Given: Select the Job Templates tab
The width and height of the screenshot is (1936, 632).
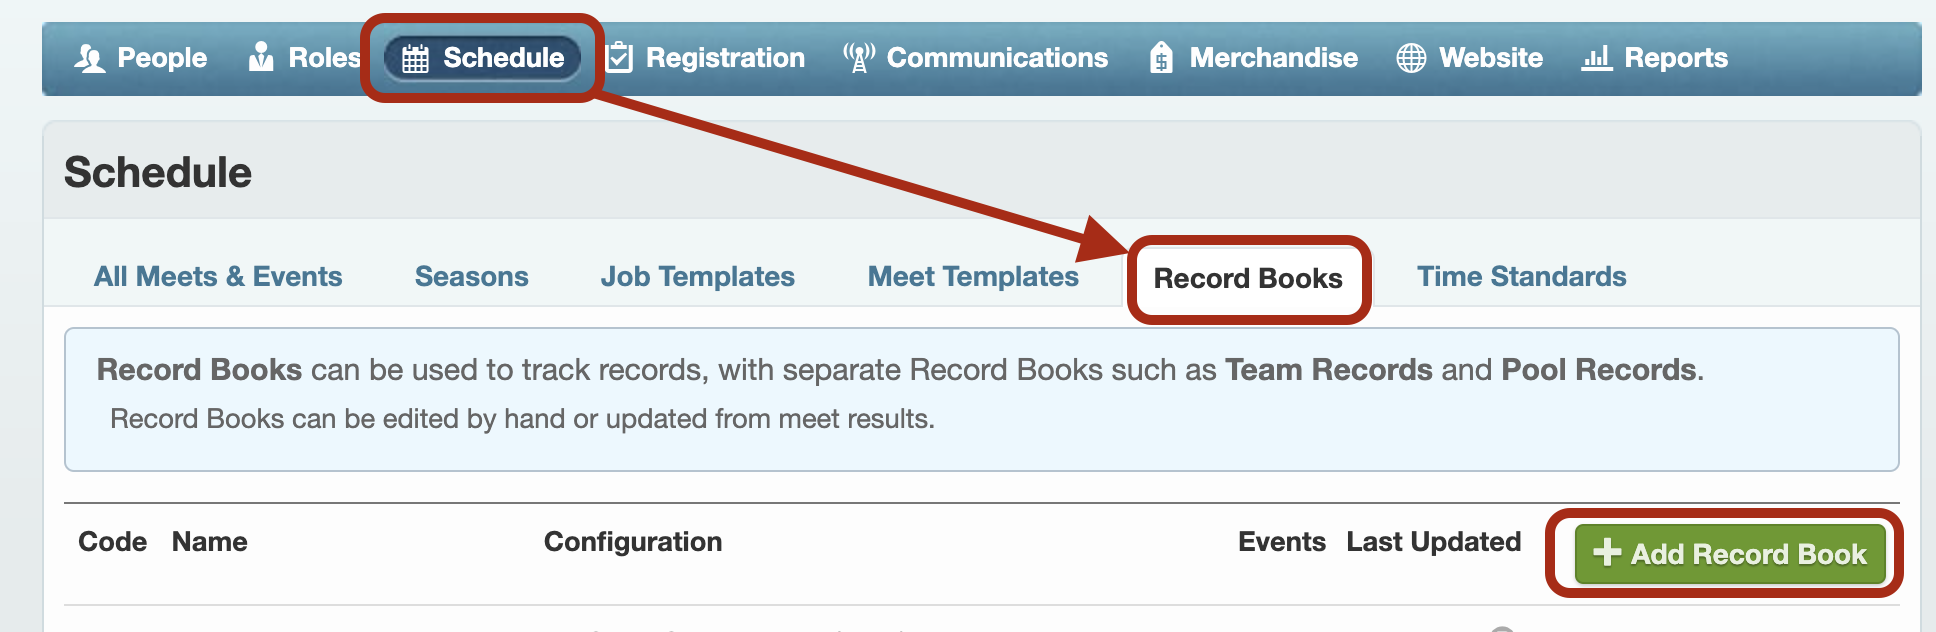Looking at the screenshot, I should coord(697,277).
